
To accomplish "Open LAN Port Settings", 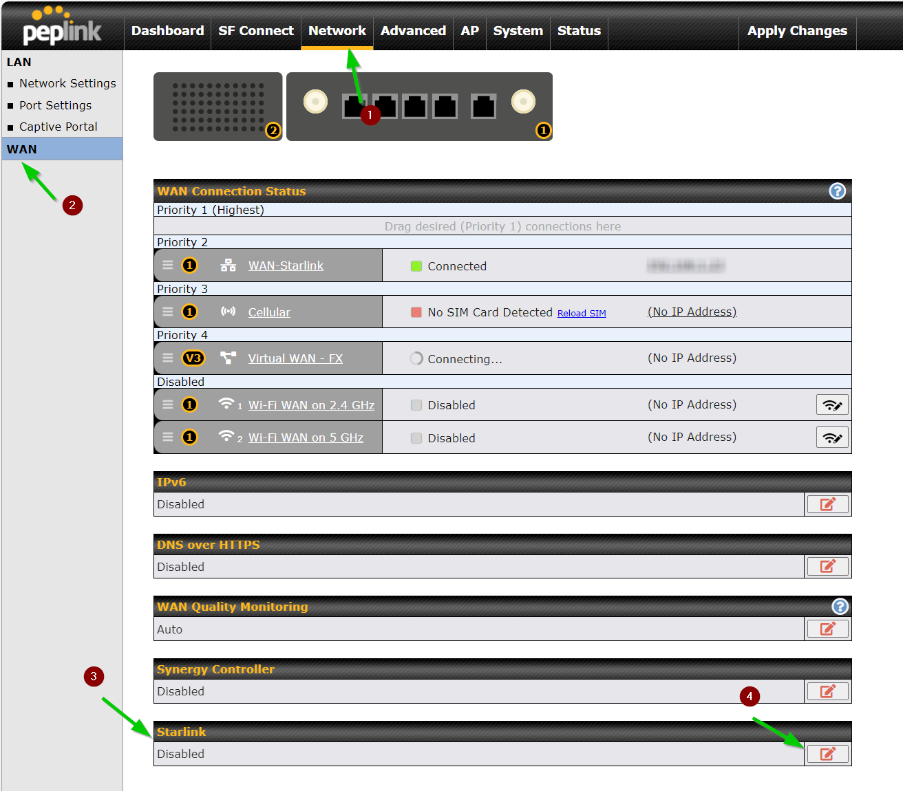I will 55,105.
